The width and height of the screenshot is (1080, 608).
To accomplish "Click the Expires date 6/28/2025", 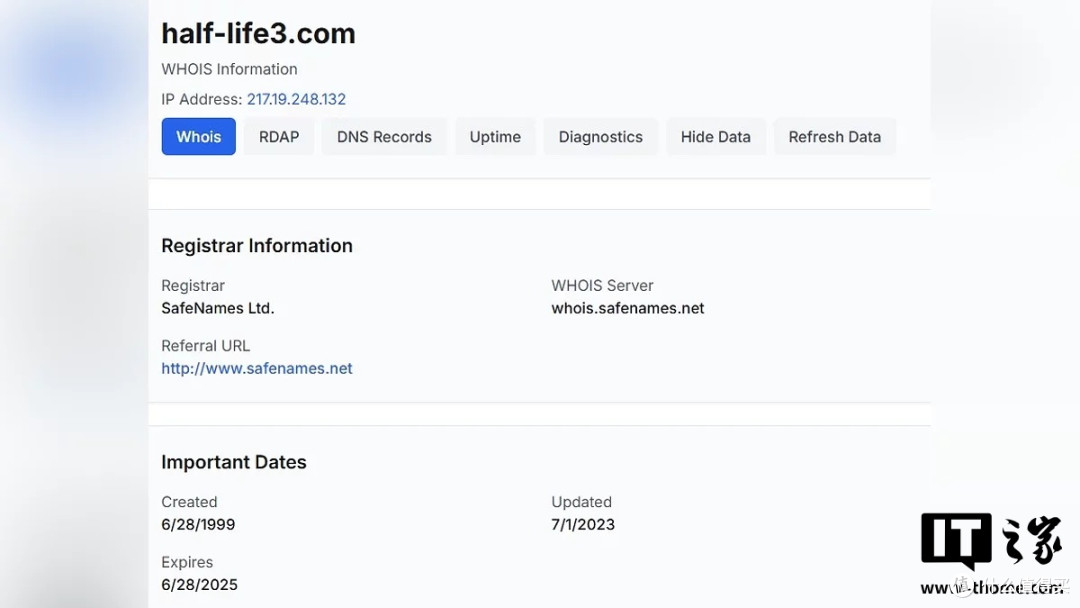I will pos(199,585).
